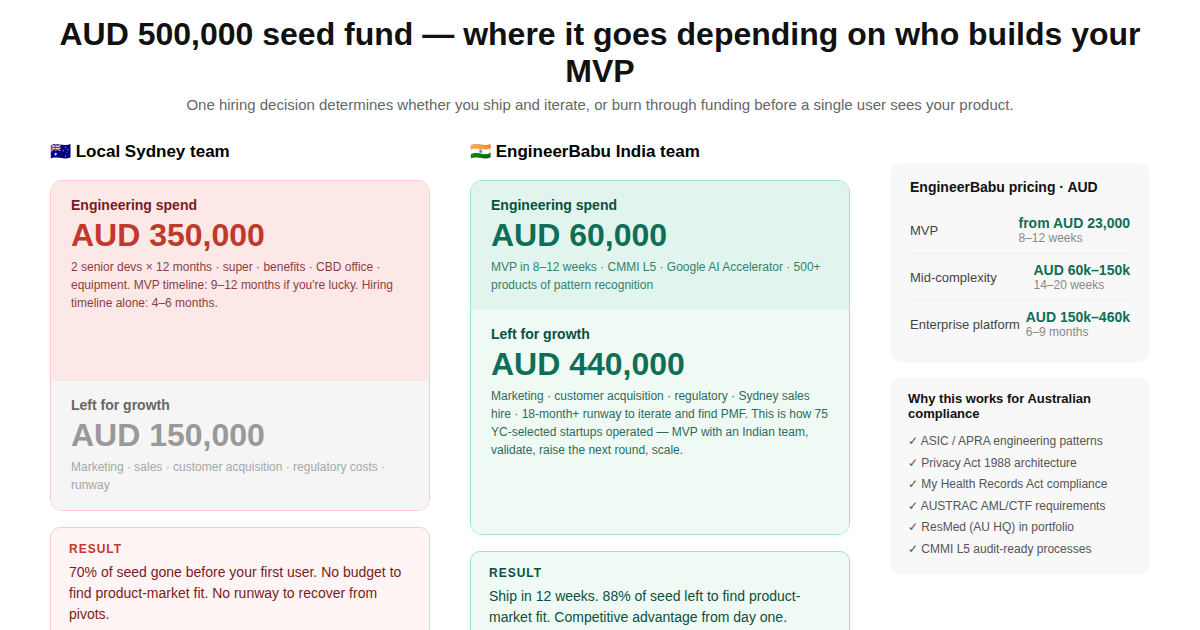The width and height of the screenshot is (1200, 630).
Task: Click 'CMMI L5 audit-ready processes' item
Action: point(1000,549)
